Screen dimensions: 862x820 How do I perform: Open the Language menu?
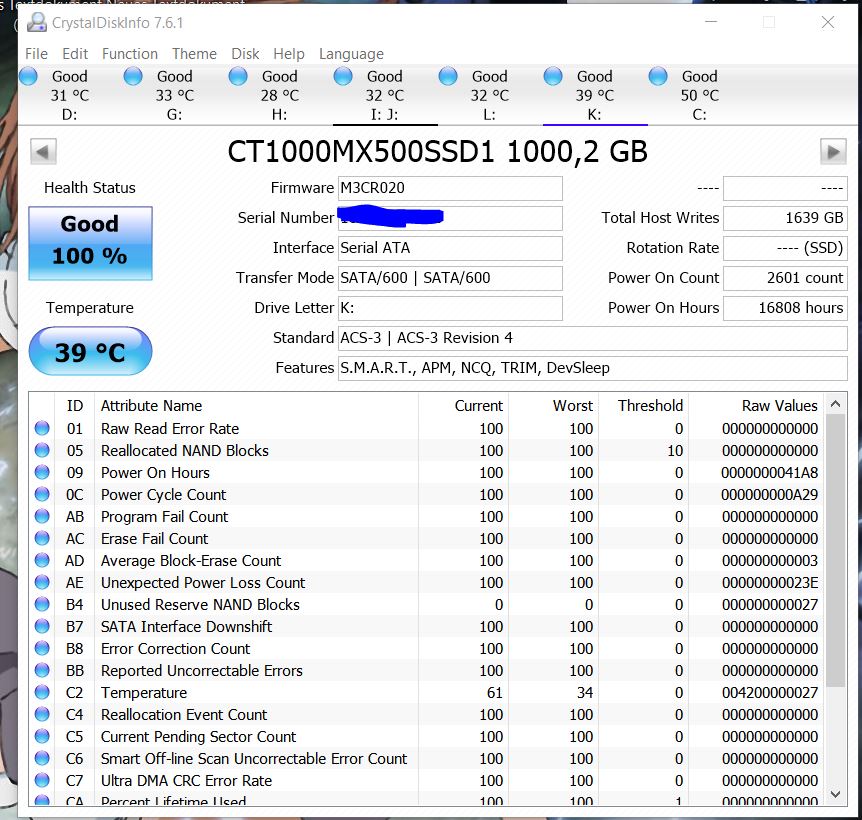tap(351, 54)
